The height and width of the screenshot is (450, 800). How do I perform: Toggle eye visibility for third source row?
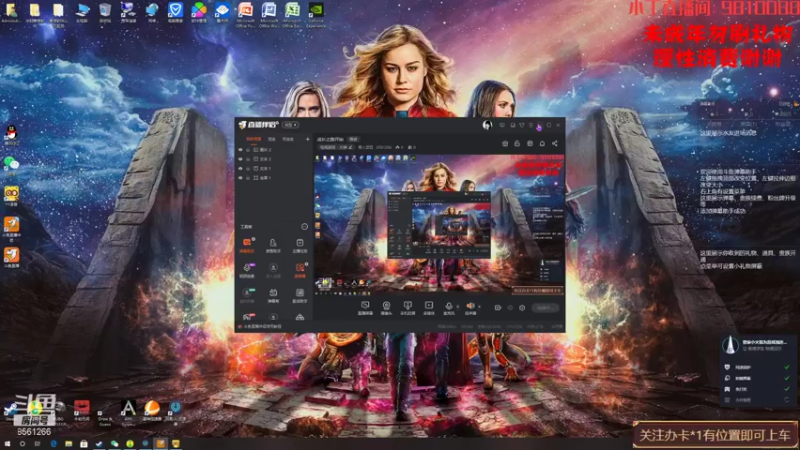point(241,168)
